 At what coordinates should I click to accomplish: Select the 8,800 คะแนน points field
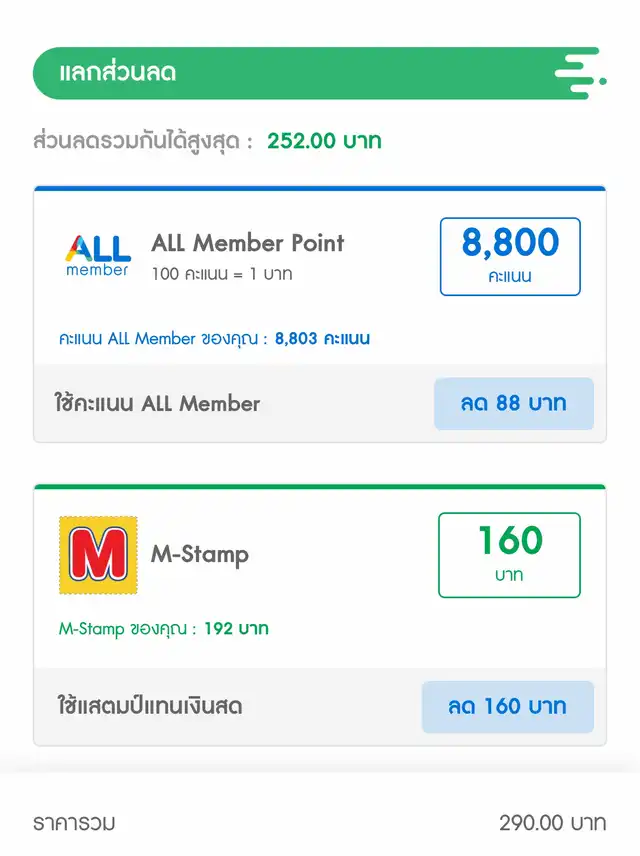click(510, 256)
